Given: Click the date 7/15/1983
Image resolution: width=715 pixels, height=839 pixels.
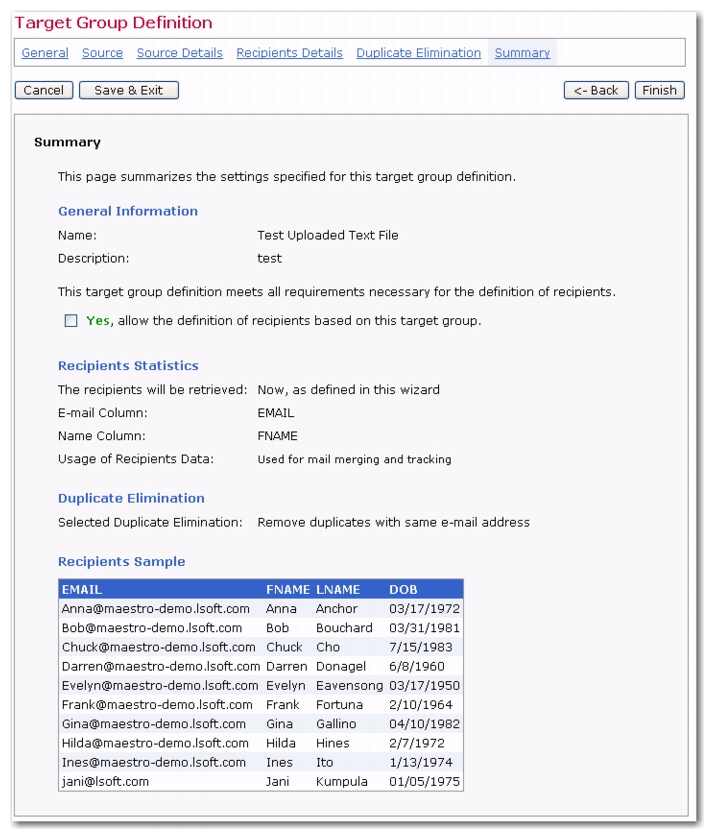Looking at the screenshot, I should pyautogui.click(x=421, y=647).
